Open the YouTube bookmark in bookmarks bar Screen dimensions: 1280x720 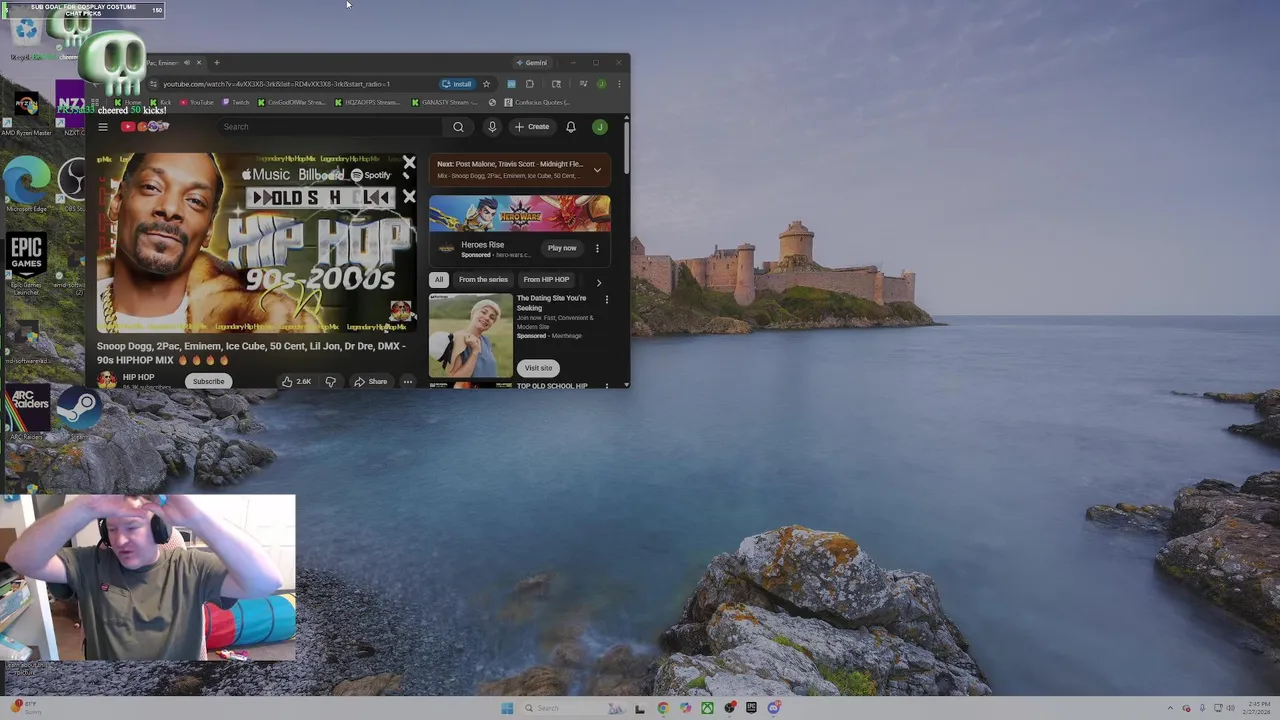(197, 102)
